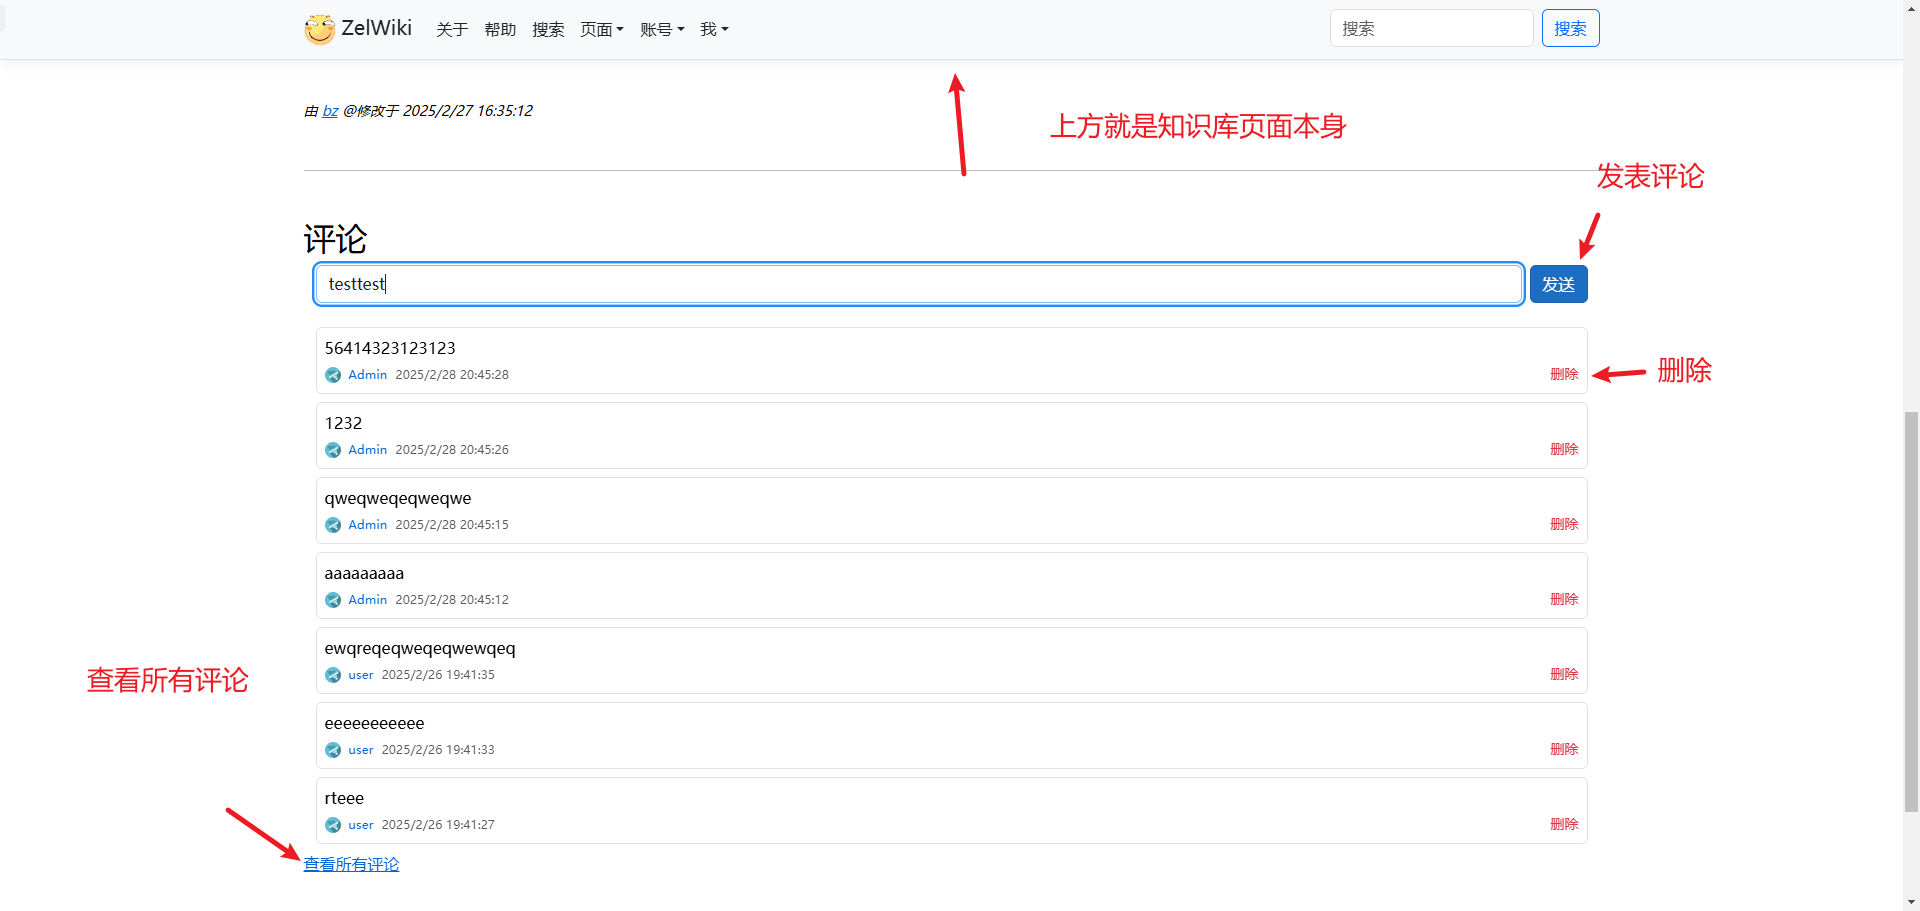Click the author link bz
1920x911 pixels.
click(x=330, y=111)
